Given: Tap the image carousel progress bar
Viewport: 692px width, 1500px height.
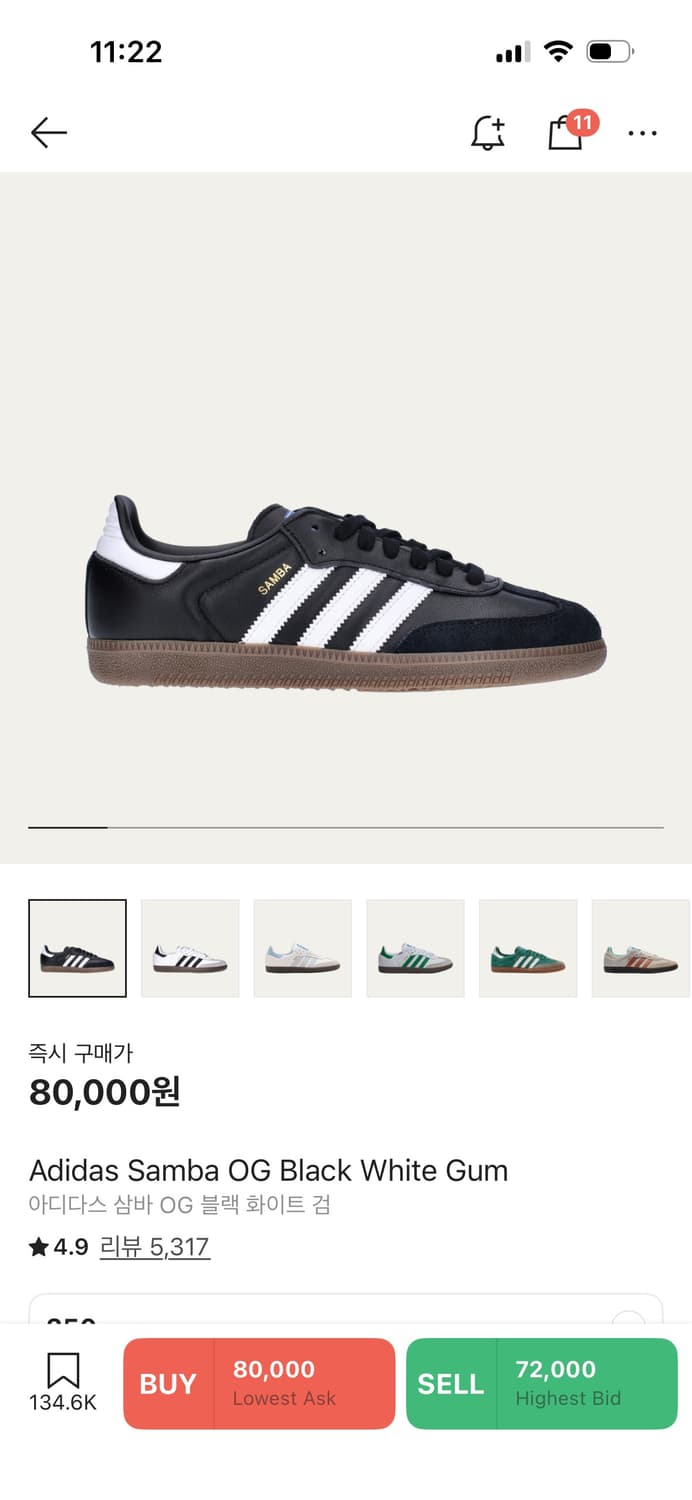Looking at the screenshot, I should (346, 828).
